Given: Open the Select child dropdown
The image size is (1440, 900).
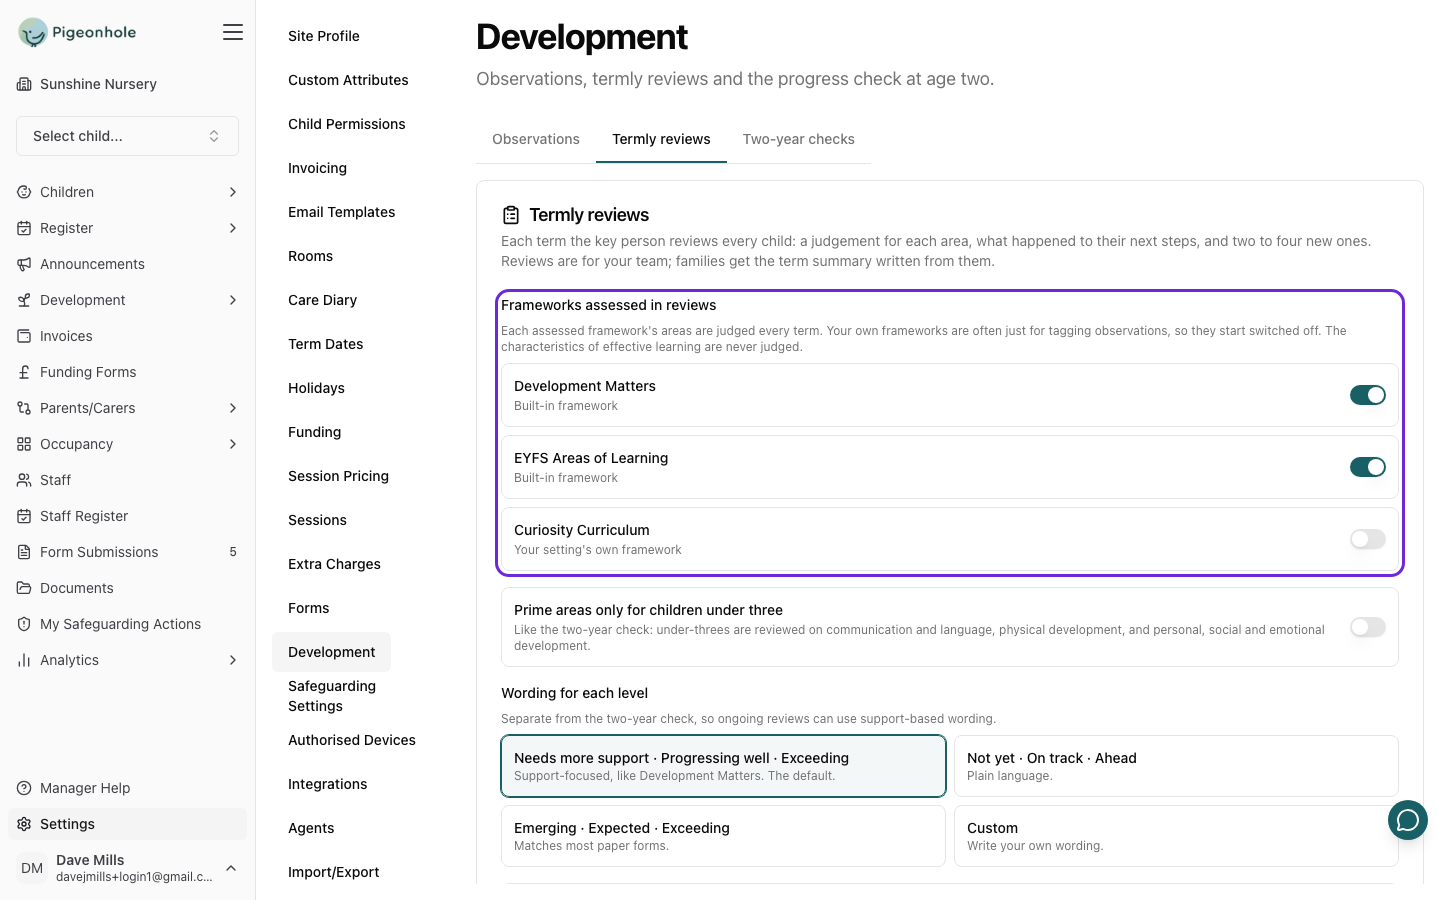Looking at the screenshot, I should click(127, 136).
